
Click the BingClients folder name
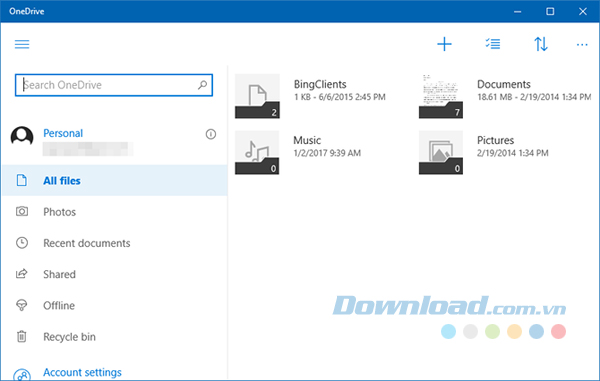(x=320, y=84)
